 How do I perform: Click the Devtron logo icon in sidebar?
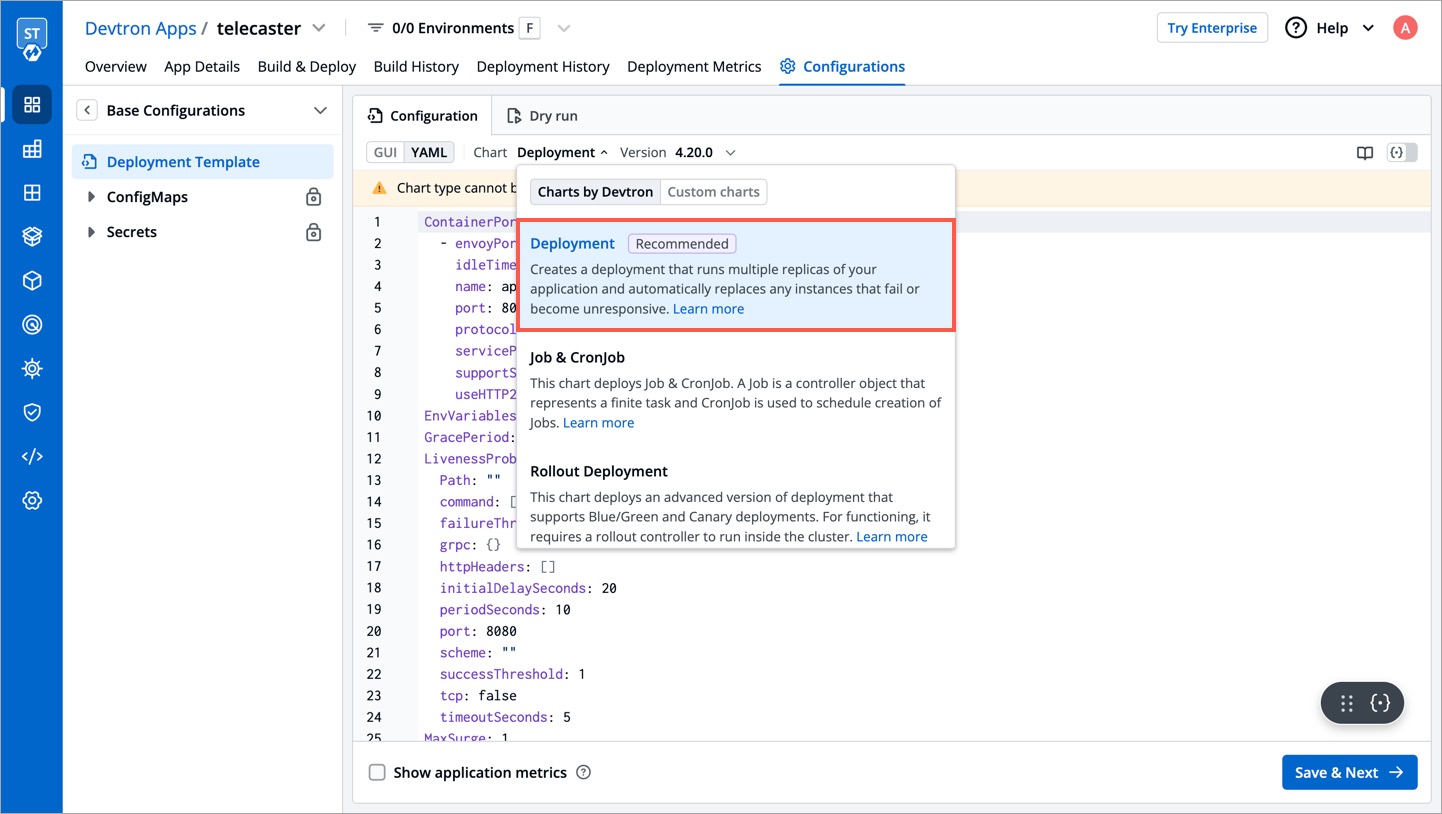click(x=32, y=38)
